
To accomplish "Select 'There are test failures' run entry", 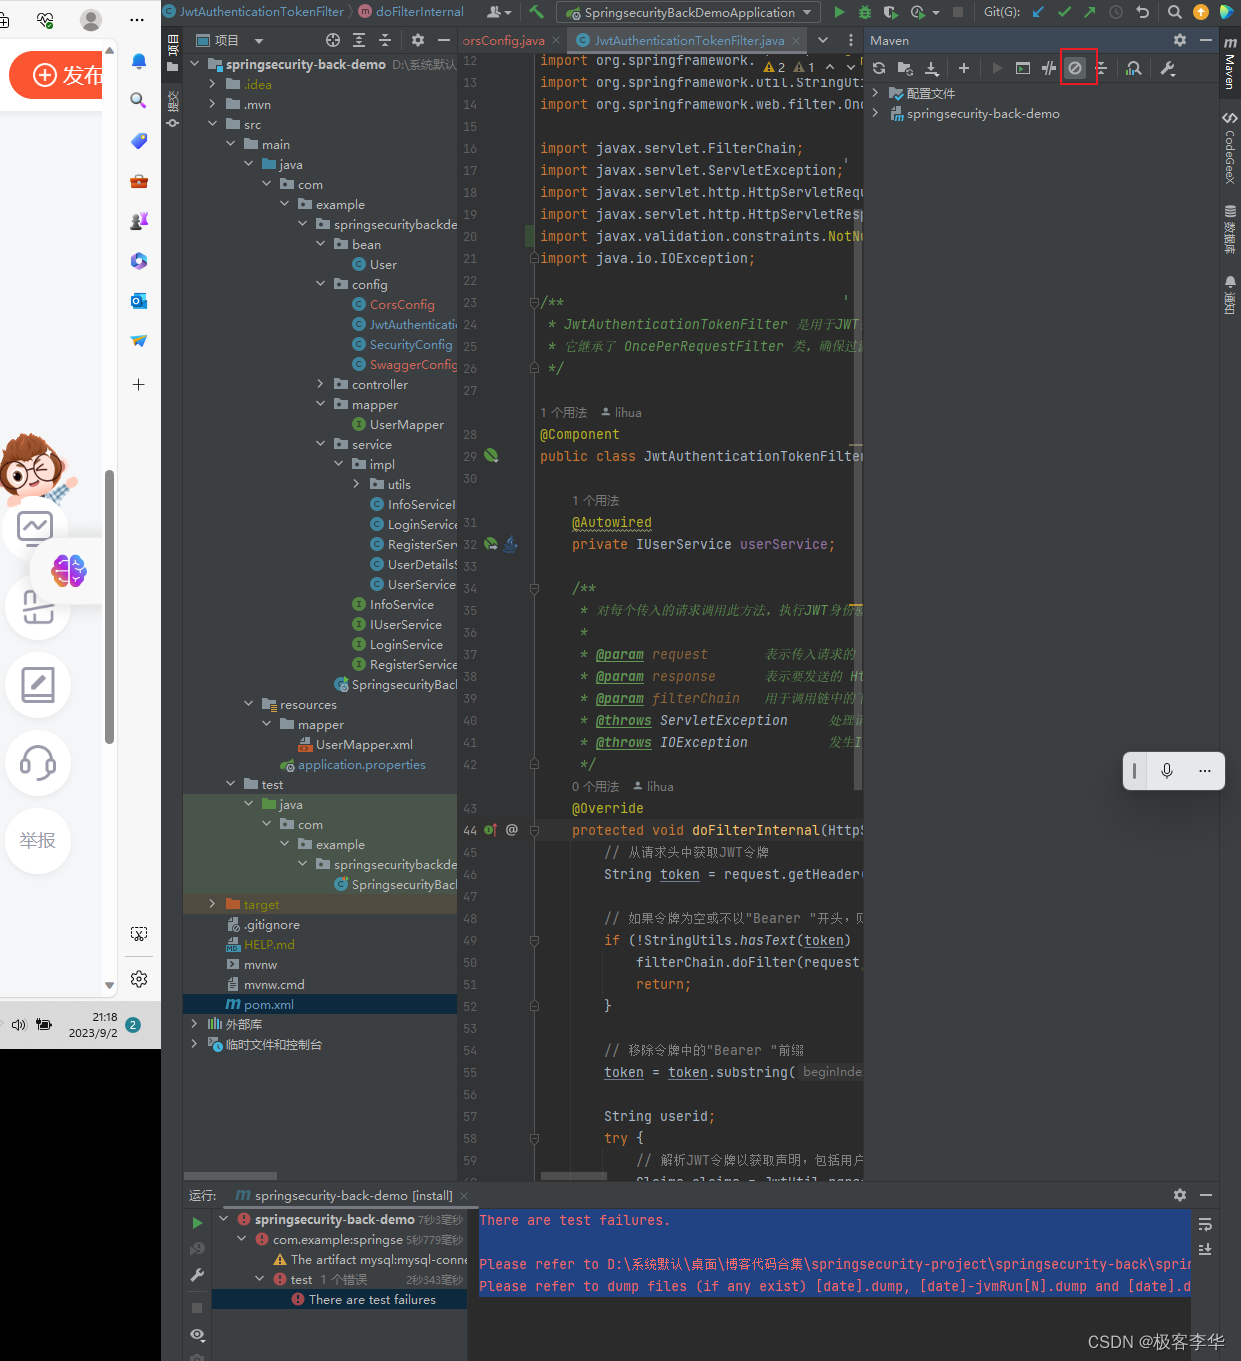I will [340, 1299].
